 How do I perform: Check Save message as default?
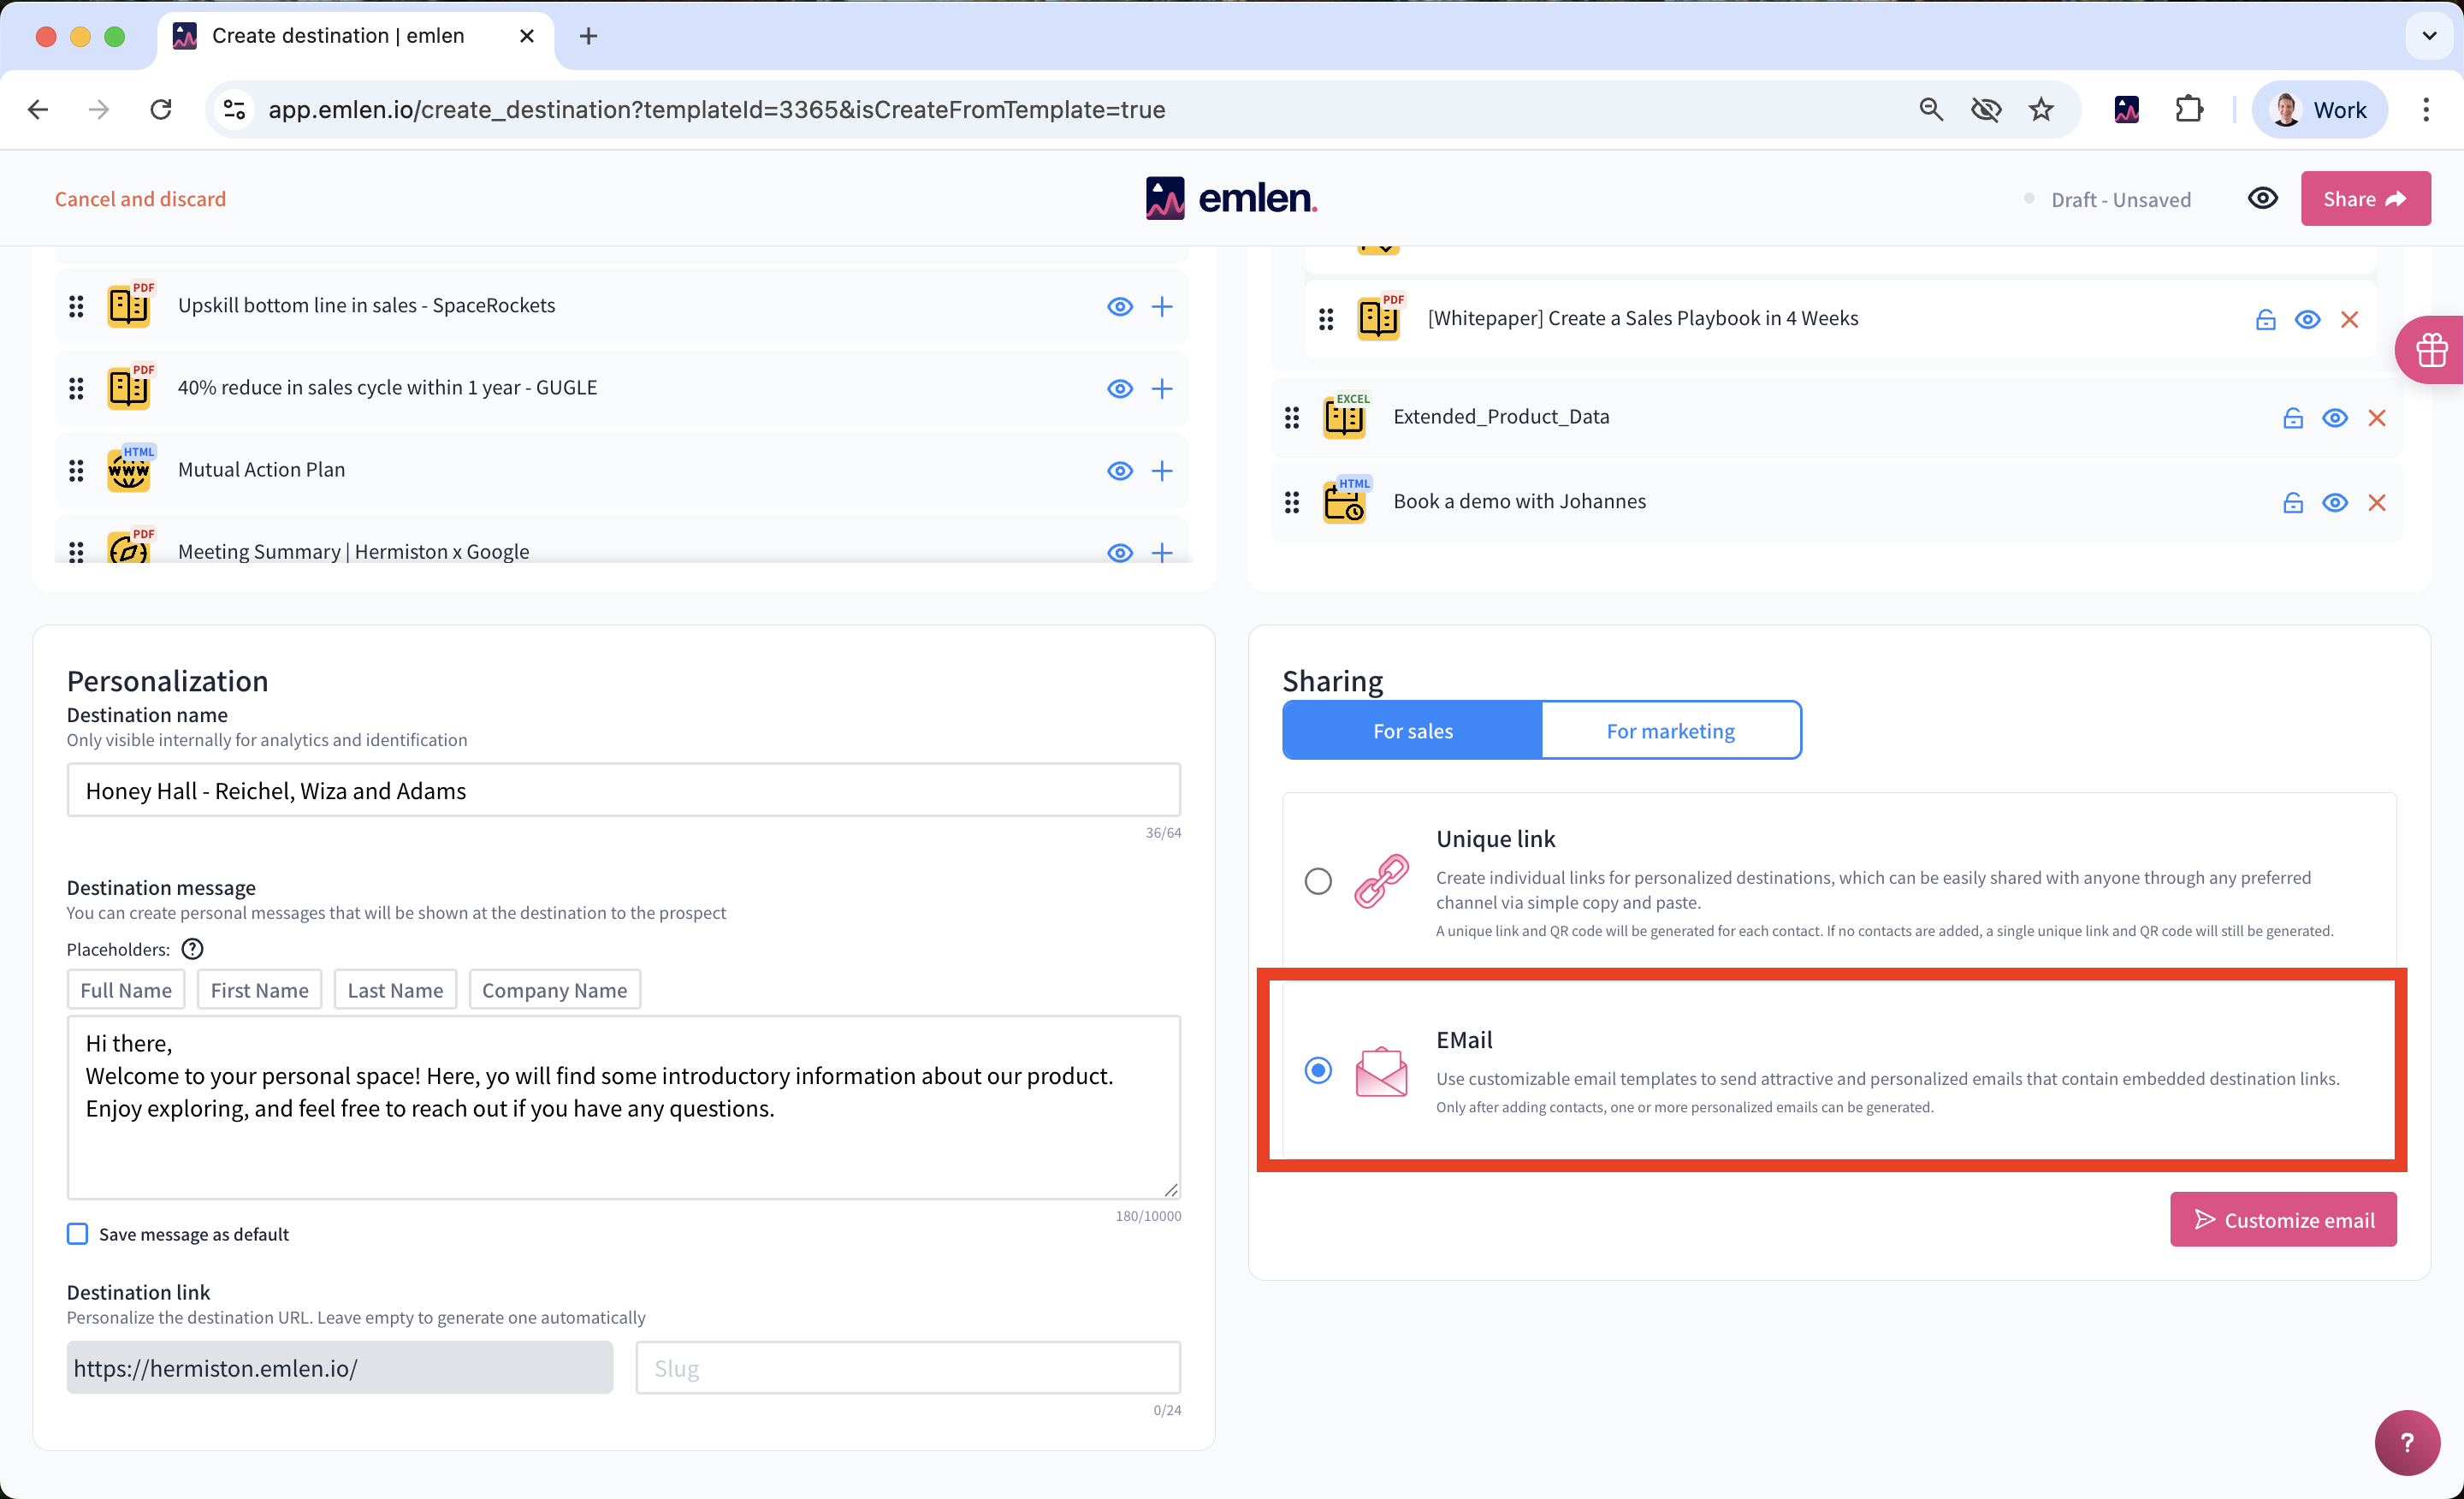pyautogui.click(x=78, y=1234)
